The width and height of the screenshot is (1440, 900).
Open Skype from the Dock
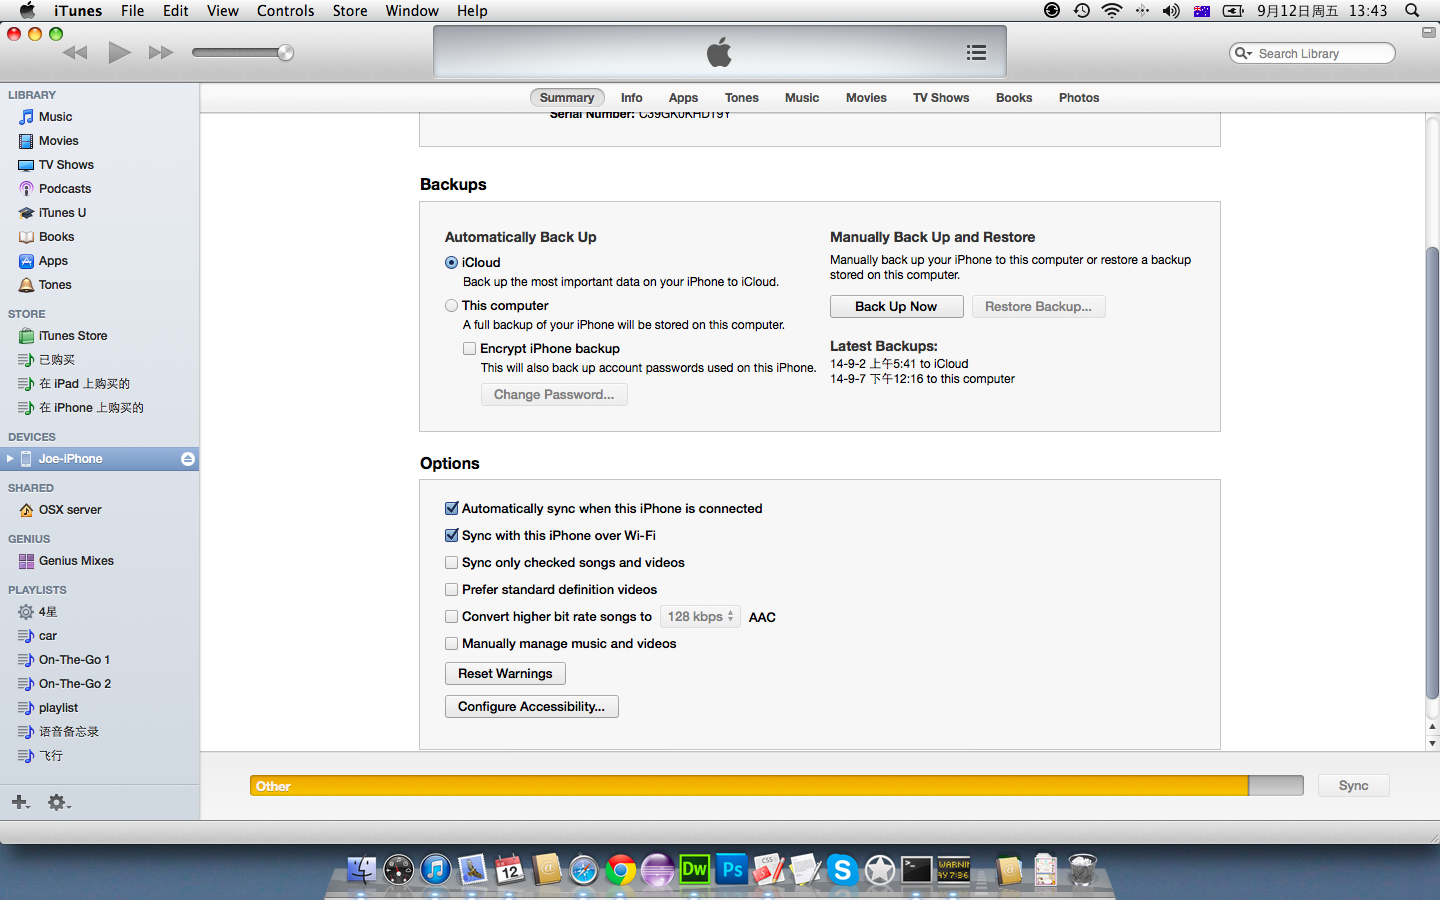coord(843,870)
